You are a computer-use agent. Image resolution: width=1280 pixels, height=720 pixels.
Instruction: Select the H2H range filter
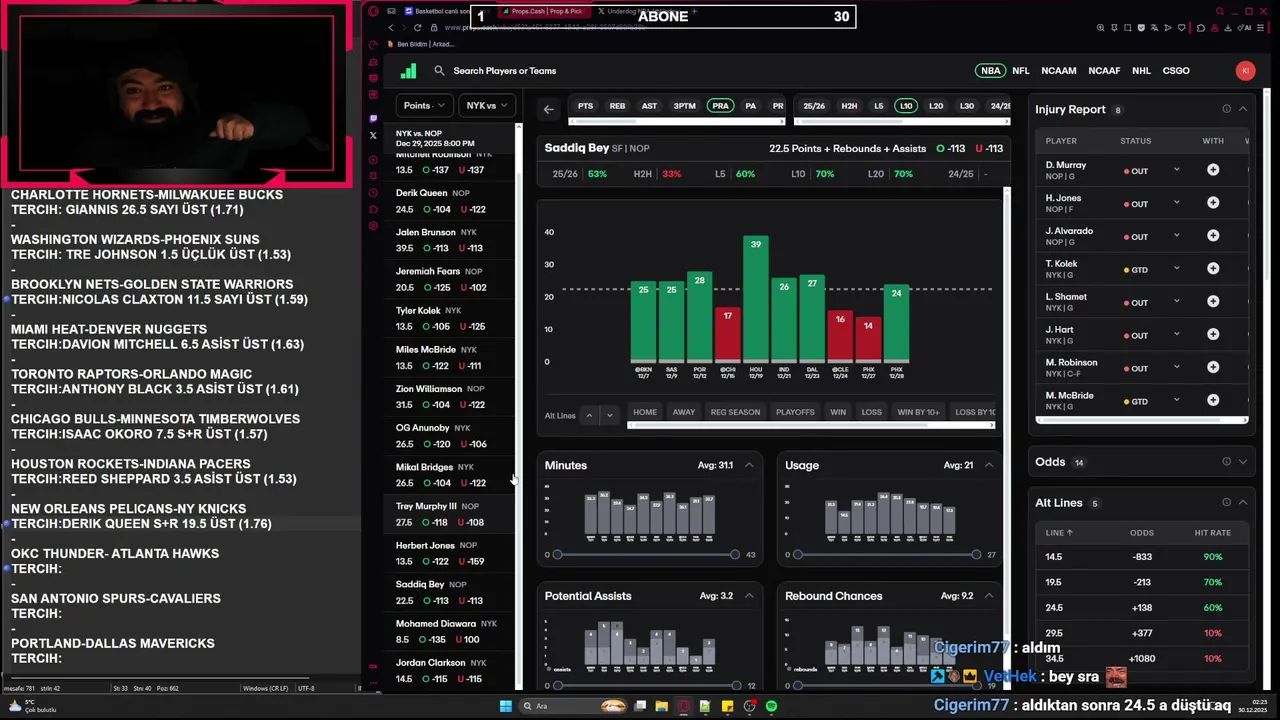point(849,106)
